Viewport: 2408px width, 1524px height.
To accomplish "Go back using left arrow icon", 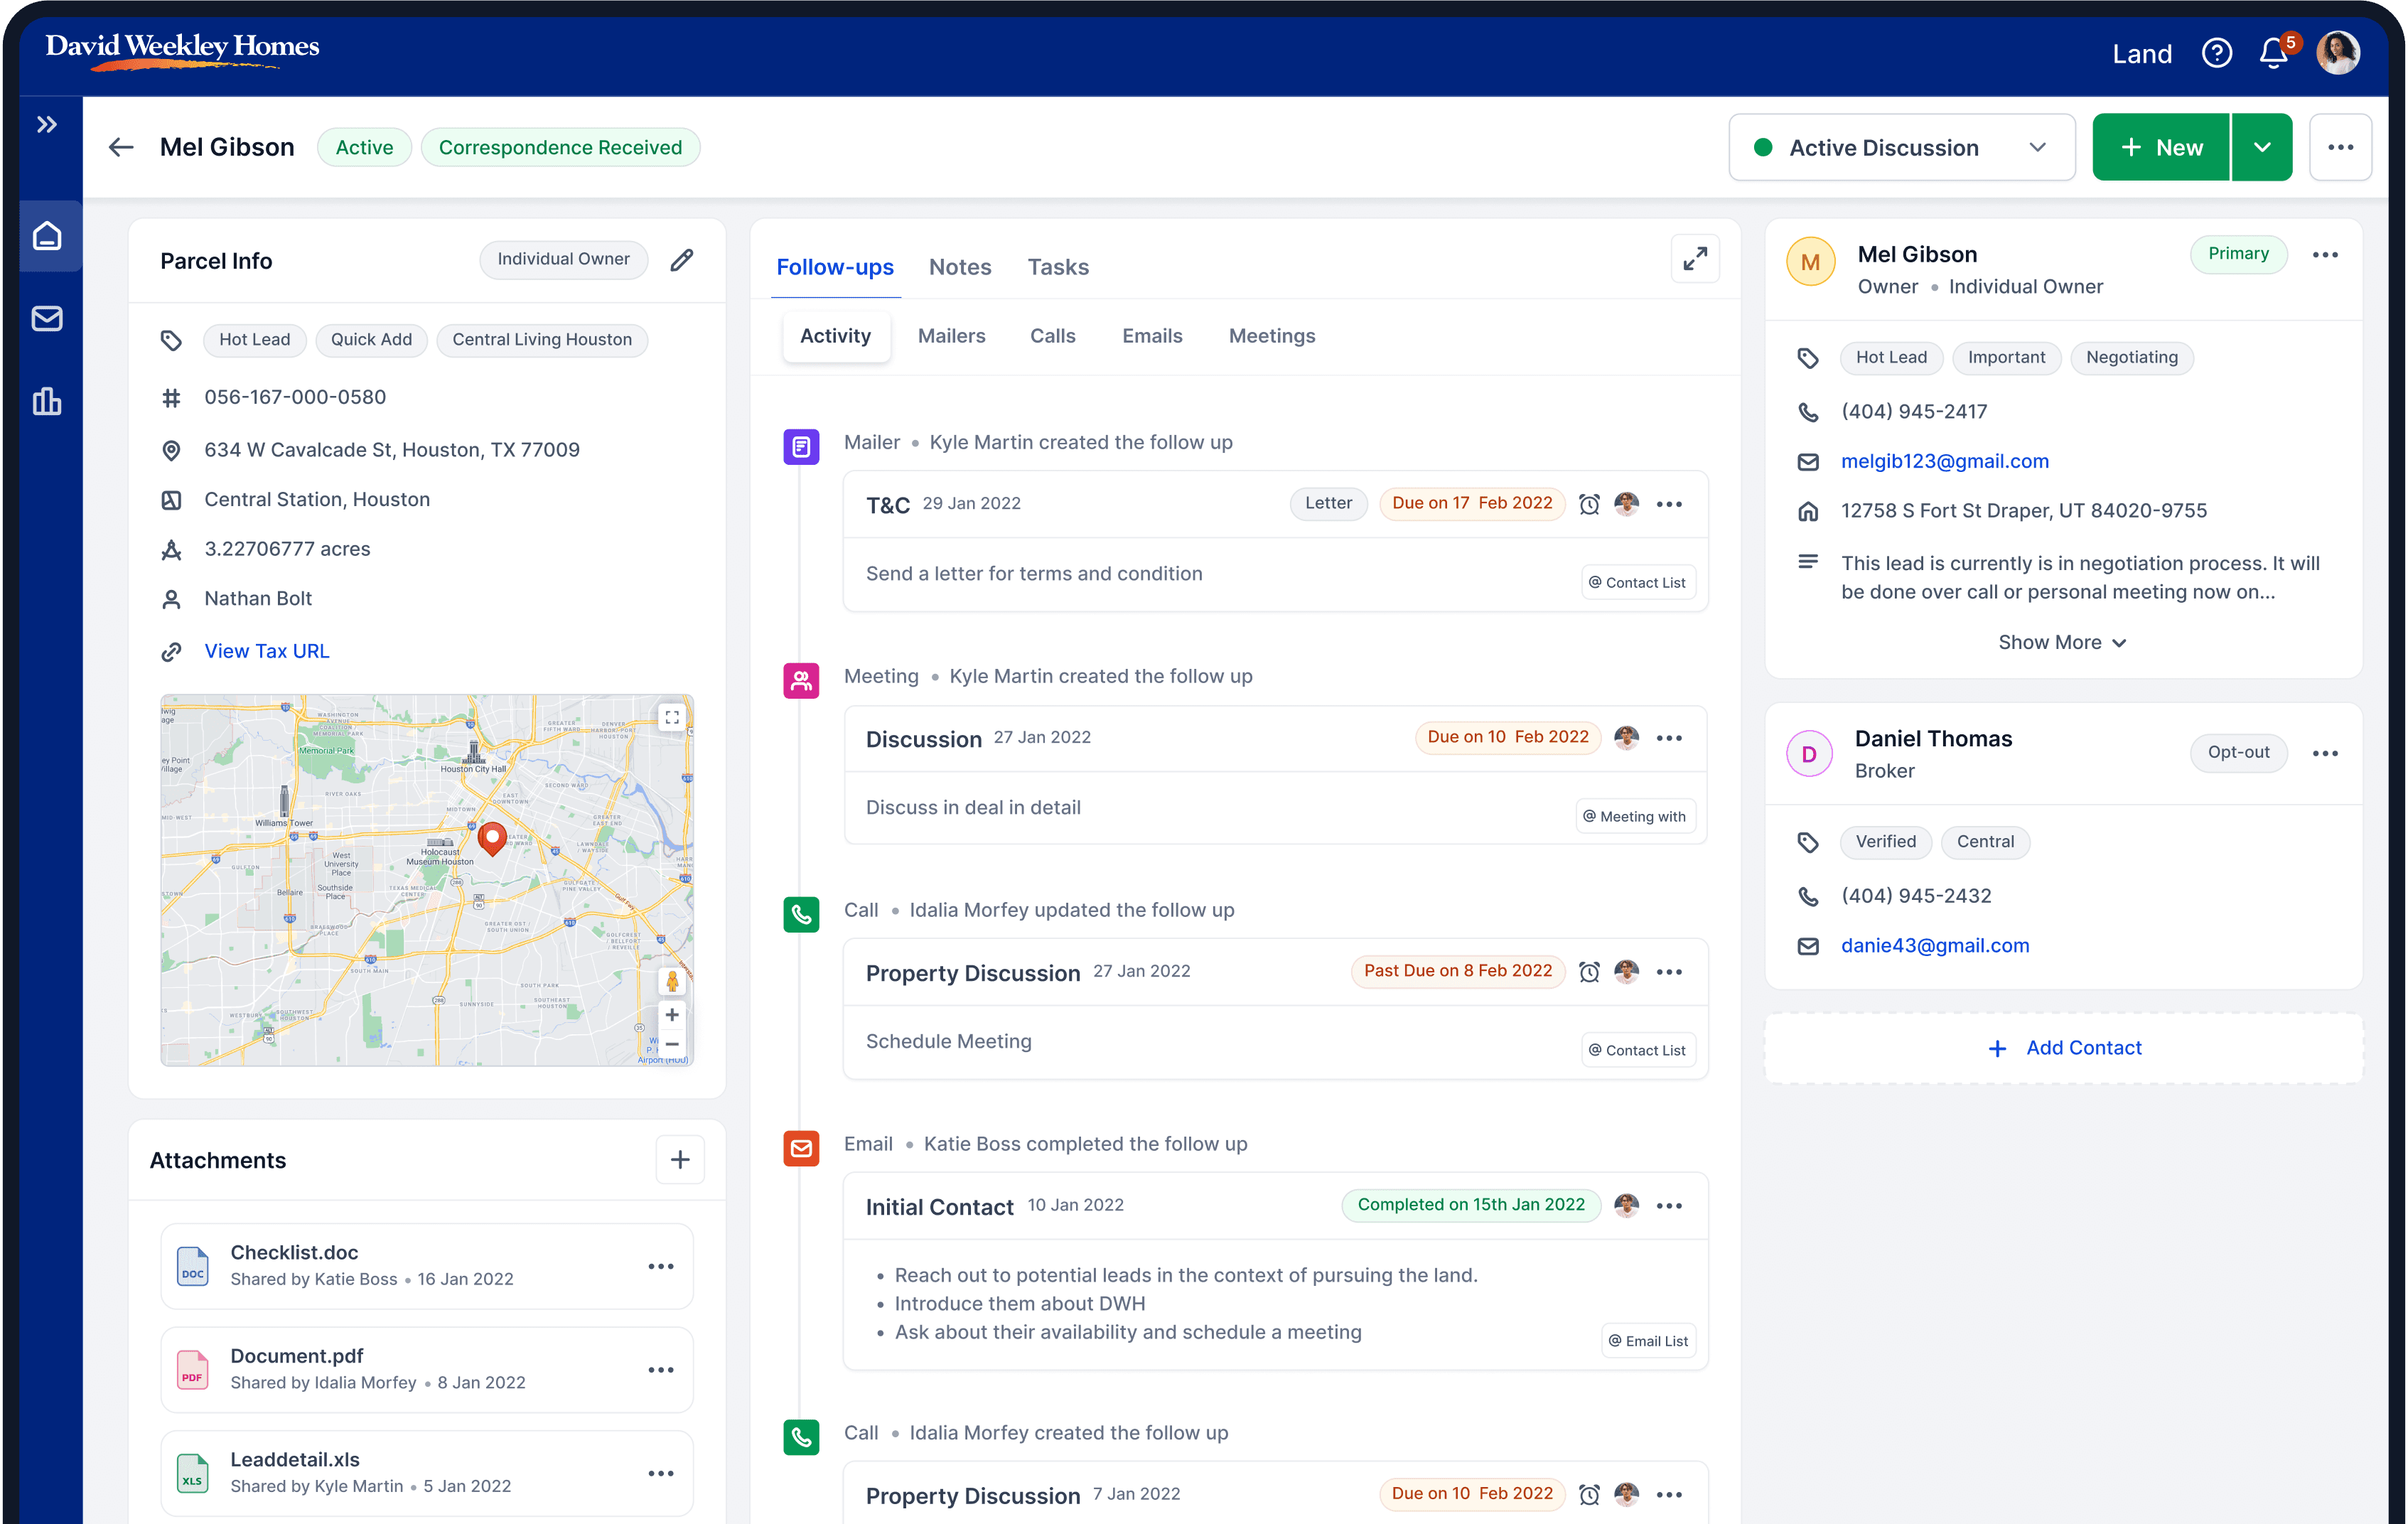I will tap(121, 148).
